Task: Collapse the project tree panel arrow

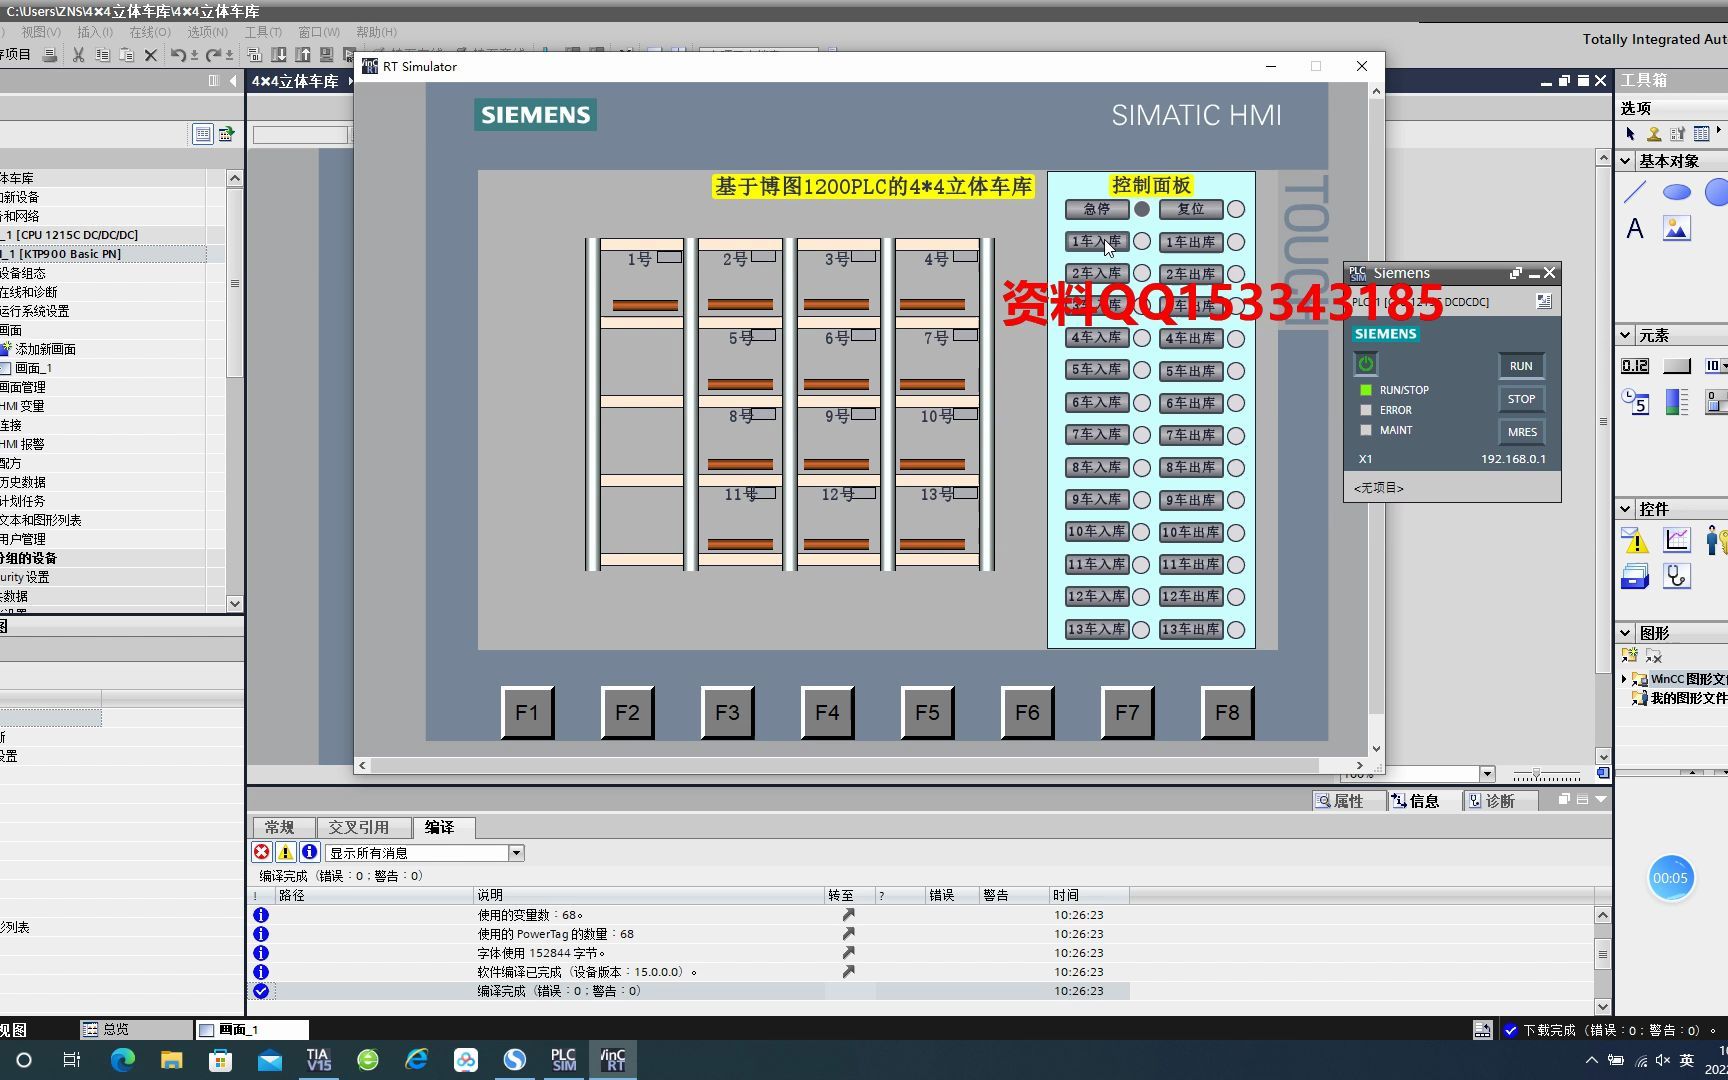Action: (x=233, y=81)
